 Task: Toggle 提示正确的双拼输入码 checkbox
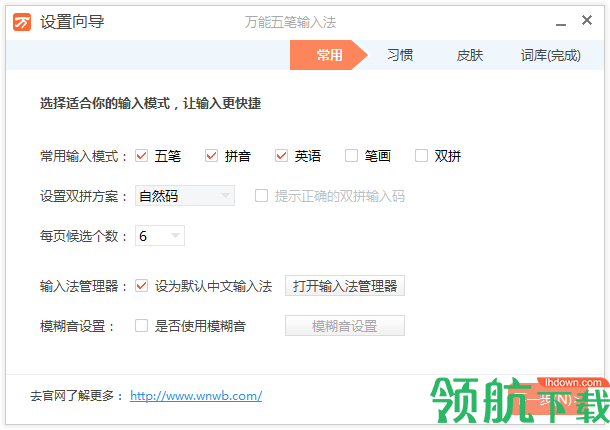(261, 196)
